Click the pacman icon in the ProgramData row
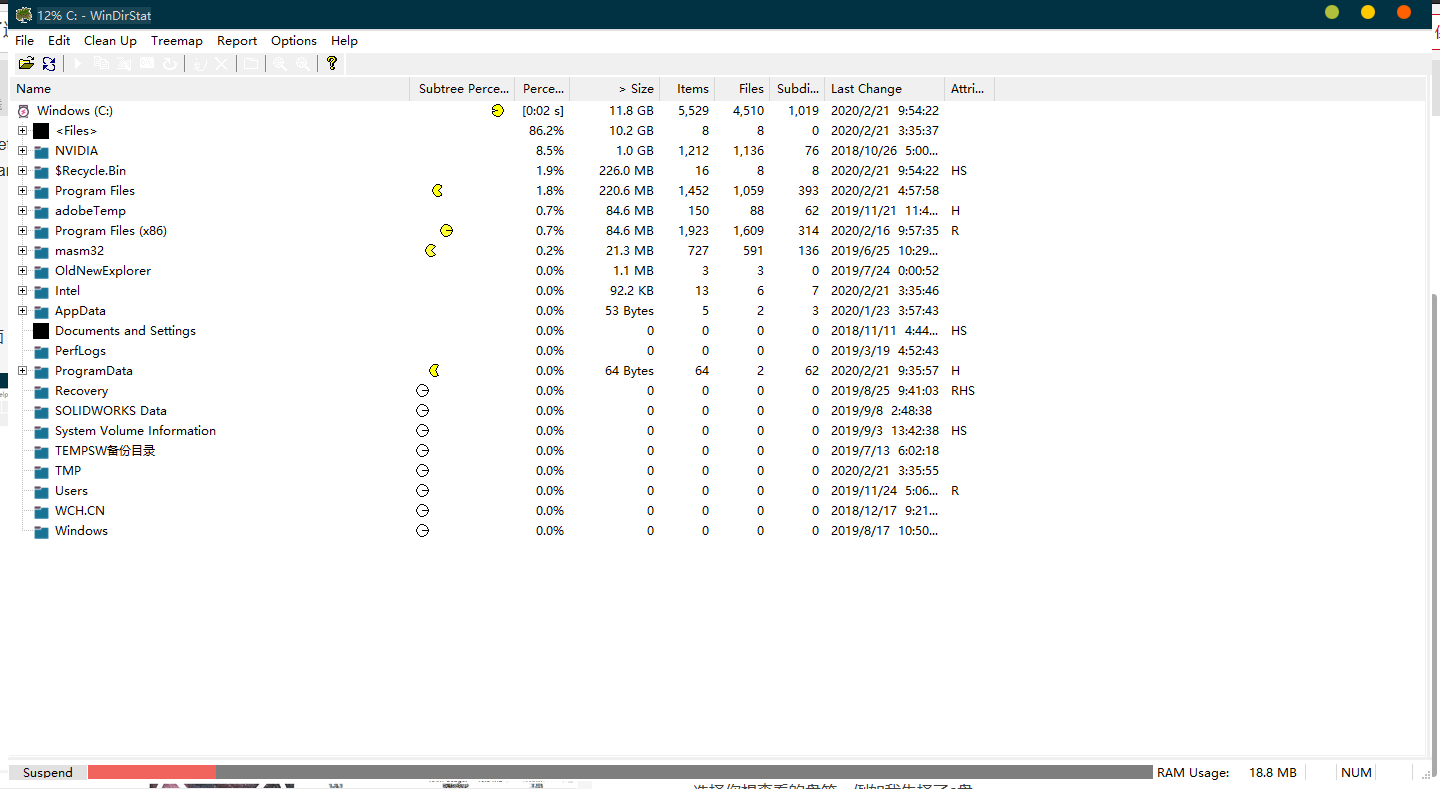The width and height of the screenshot is (1440, 789). (x=434, y=371)
